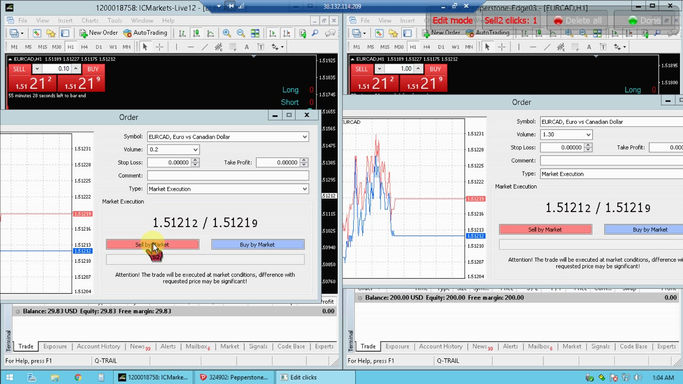Pick vertical line tool in ICMarkets toolbar

click(176, 47)
